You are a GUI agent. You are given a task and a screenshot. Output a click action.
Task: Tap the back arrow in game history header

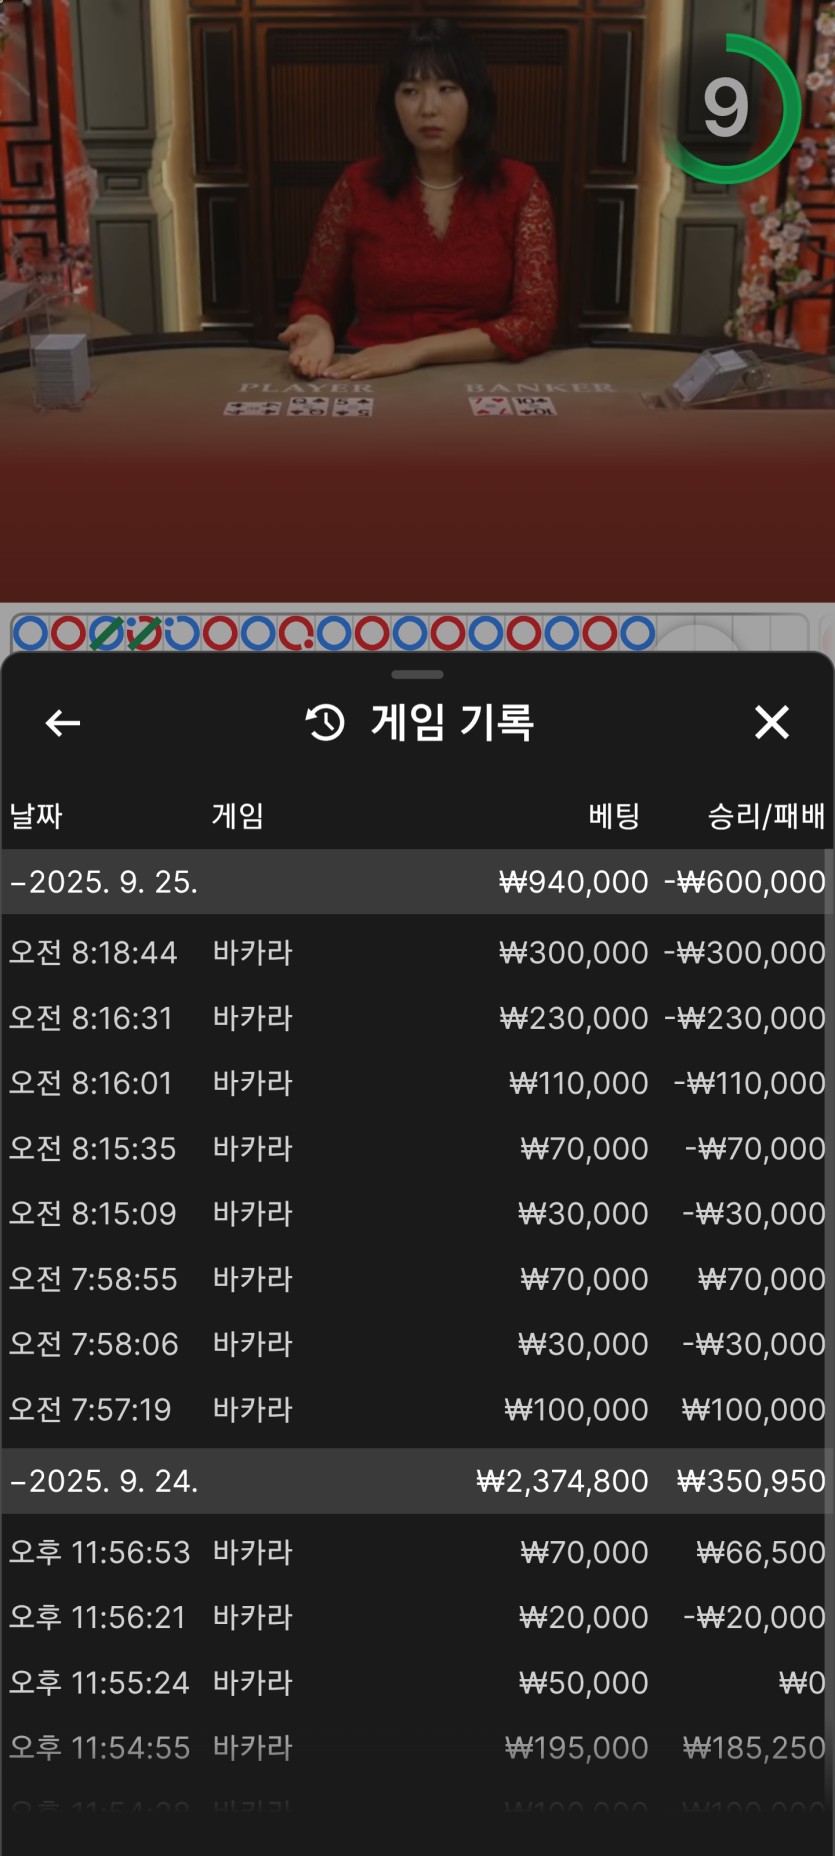[x=63, y=722]
